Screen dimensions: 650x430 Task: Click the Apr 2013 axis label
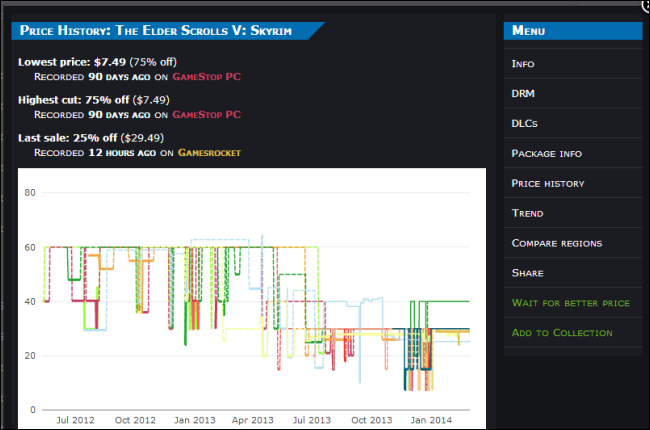(x=252, y=420)
